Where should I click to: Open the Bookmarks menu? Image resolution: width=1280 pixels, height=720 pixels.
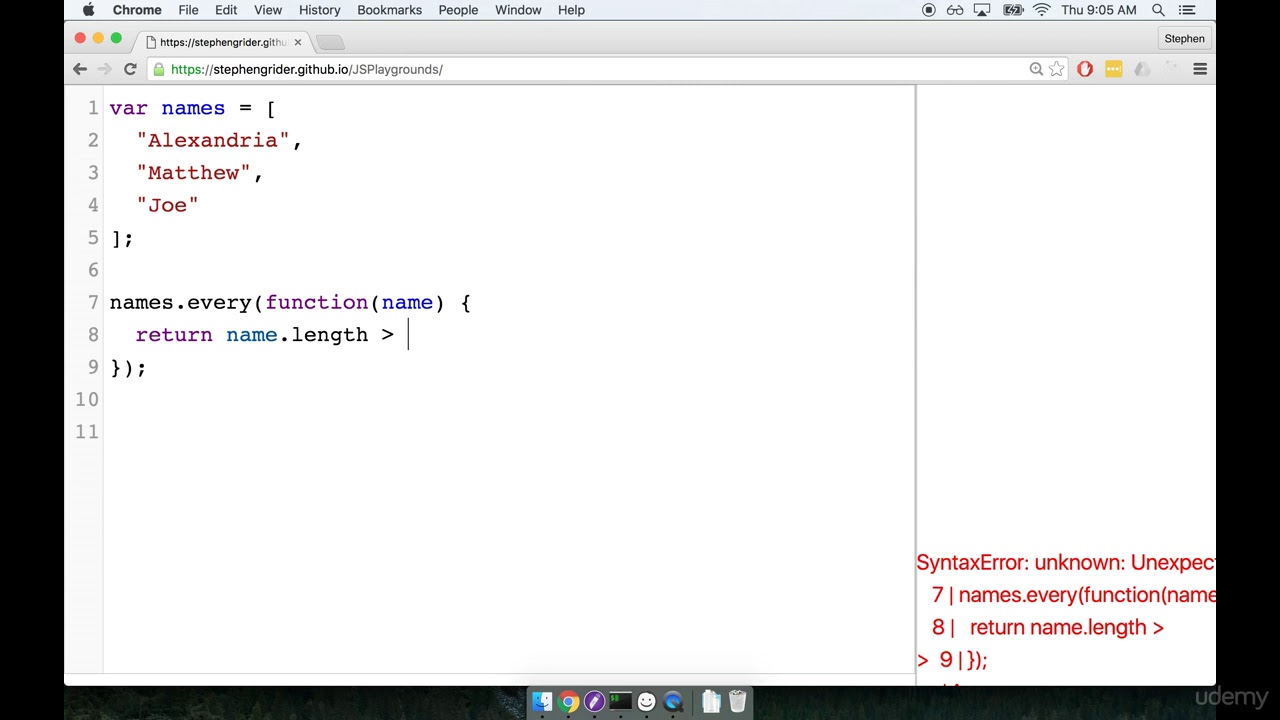tap(389, 10)
